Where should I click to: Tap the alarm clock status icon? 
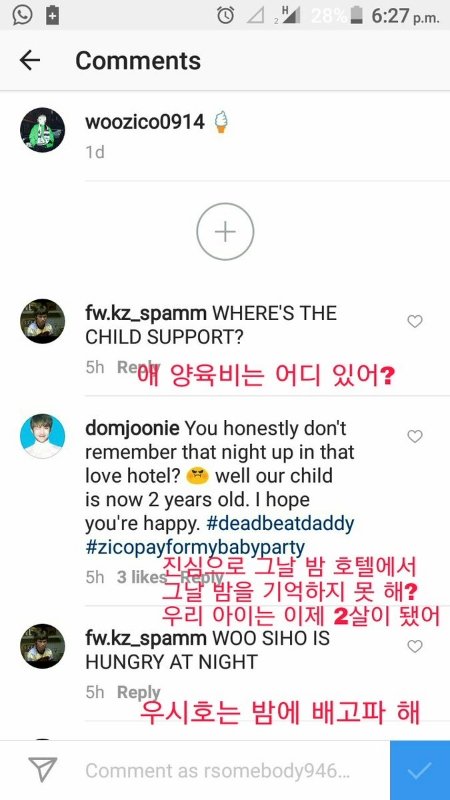click(x=225, y=15)
